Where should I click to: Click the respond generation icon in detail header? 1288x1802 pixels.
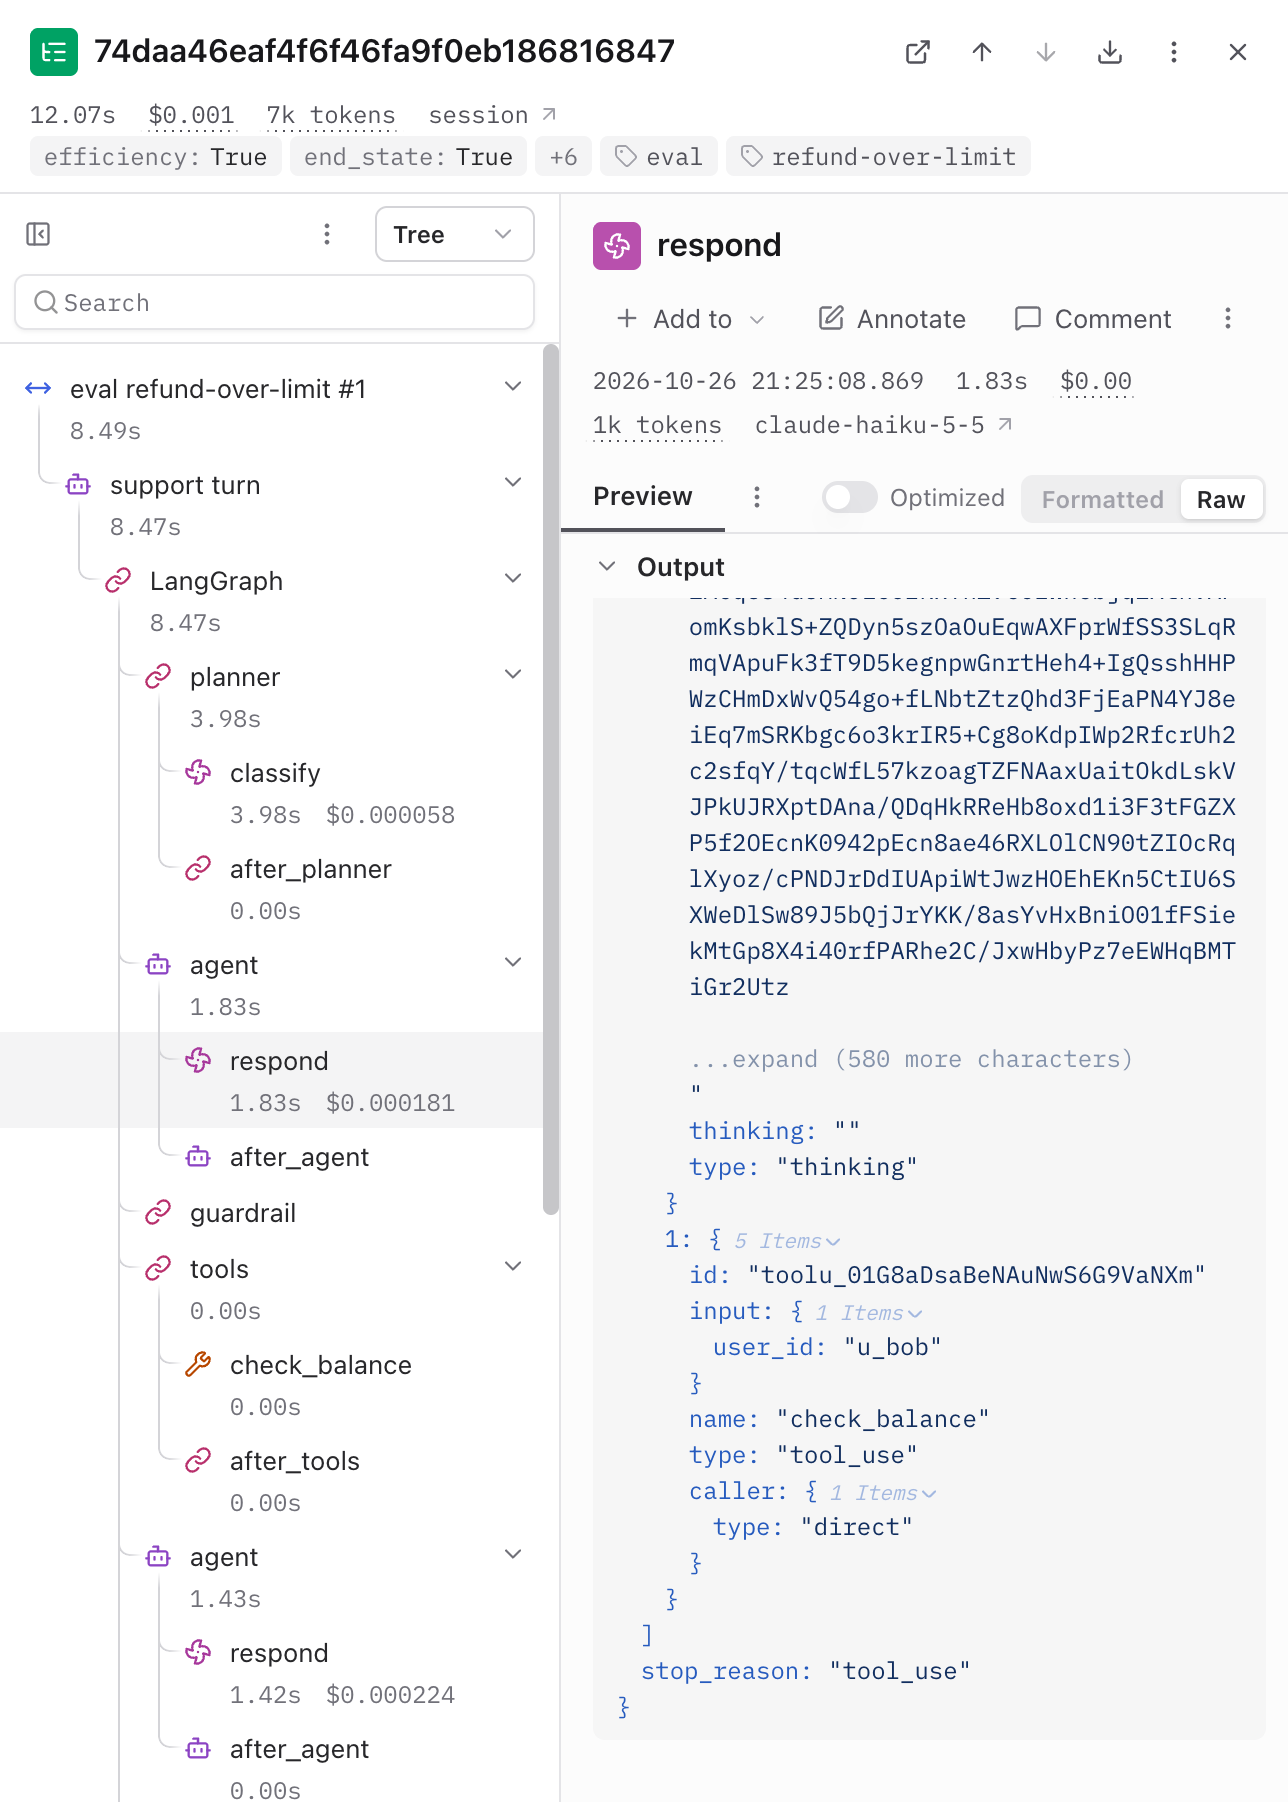[x=617, y=246]
